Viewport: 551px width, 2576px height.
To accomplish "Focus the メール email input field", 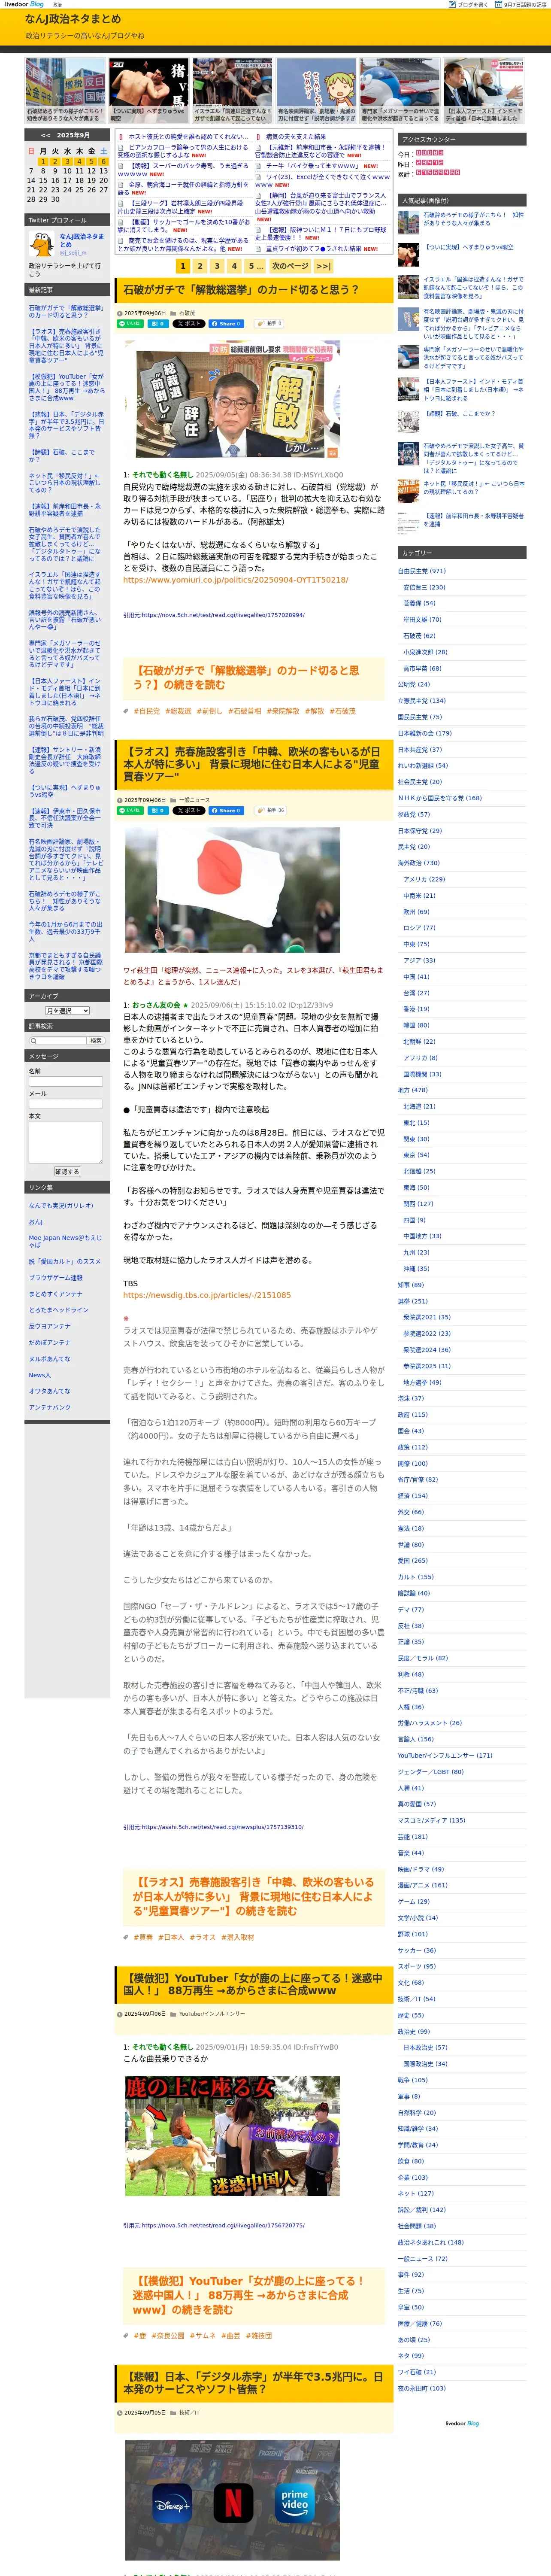I will pyautogui.click(x=66, y=1104).
